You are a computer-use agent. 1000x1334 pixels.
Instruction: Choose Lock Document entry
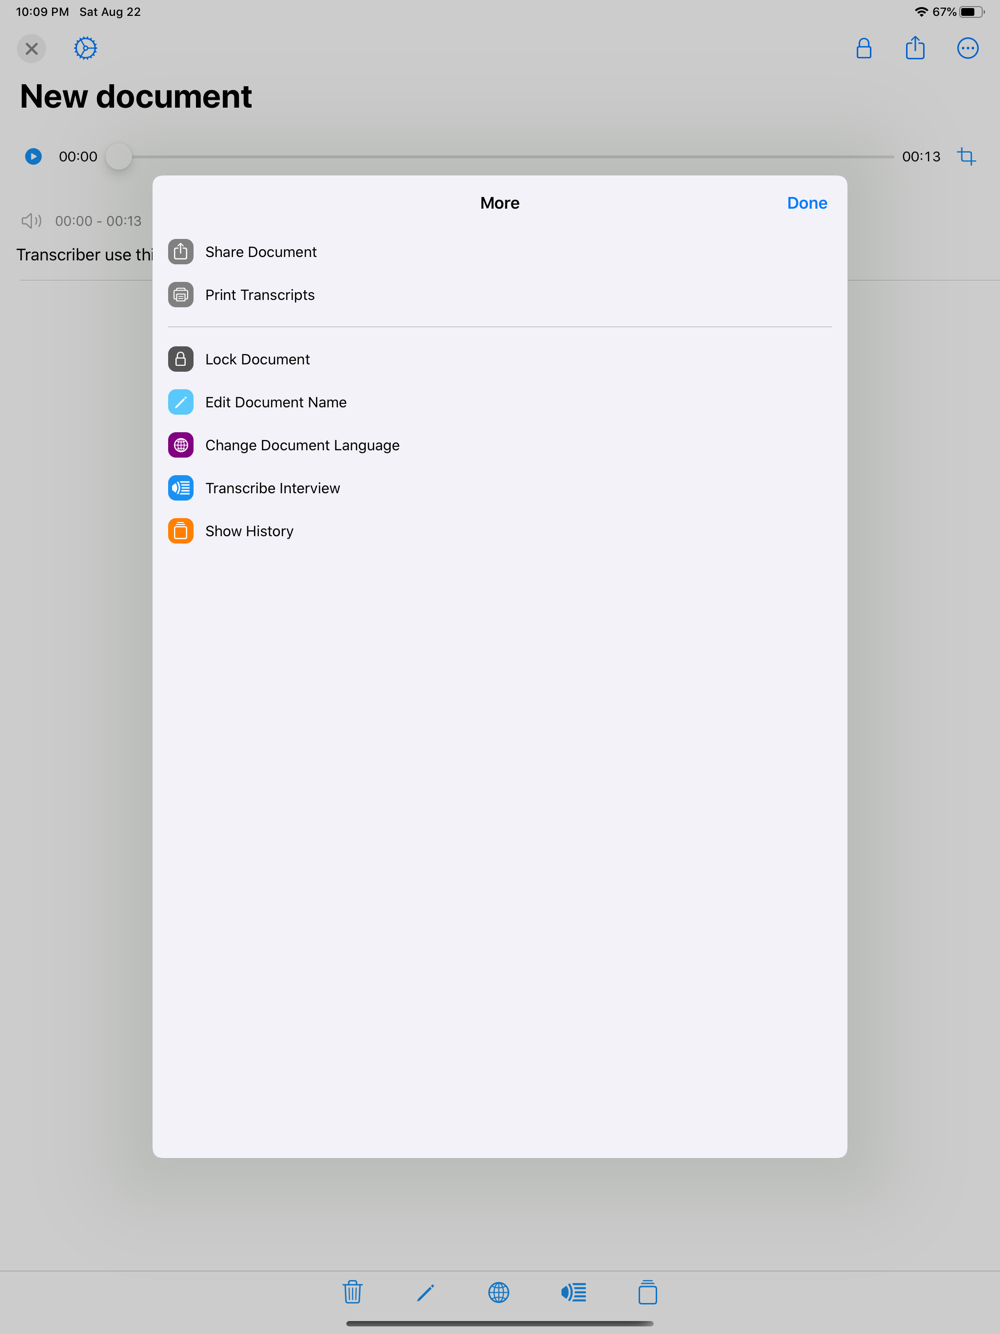pyautogui.click(x=500, y=359)
